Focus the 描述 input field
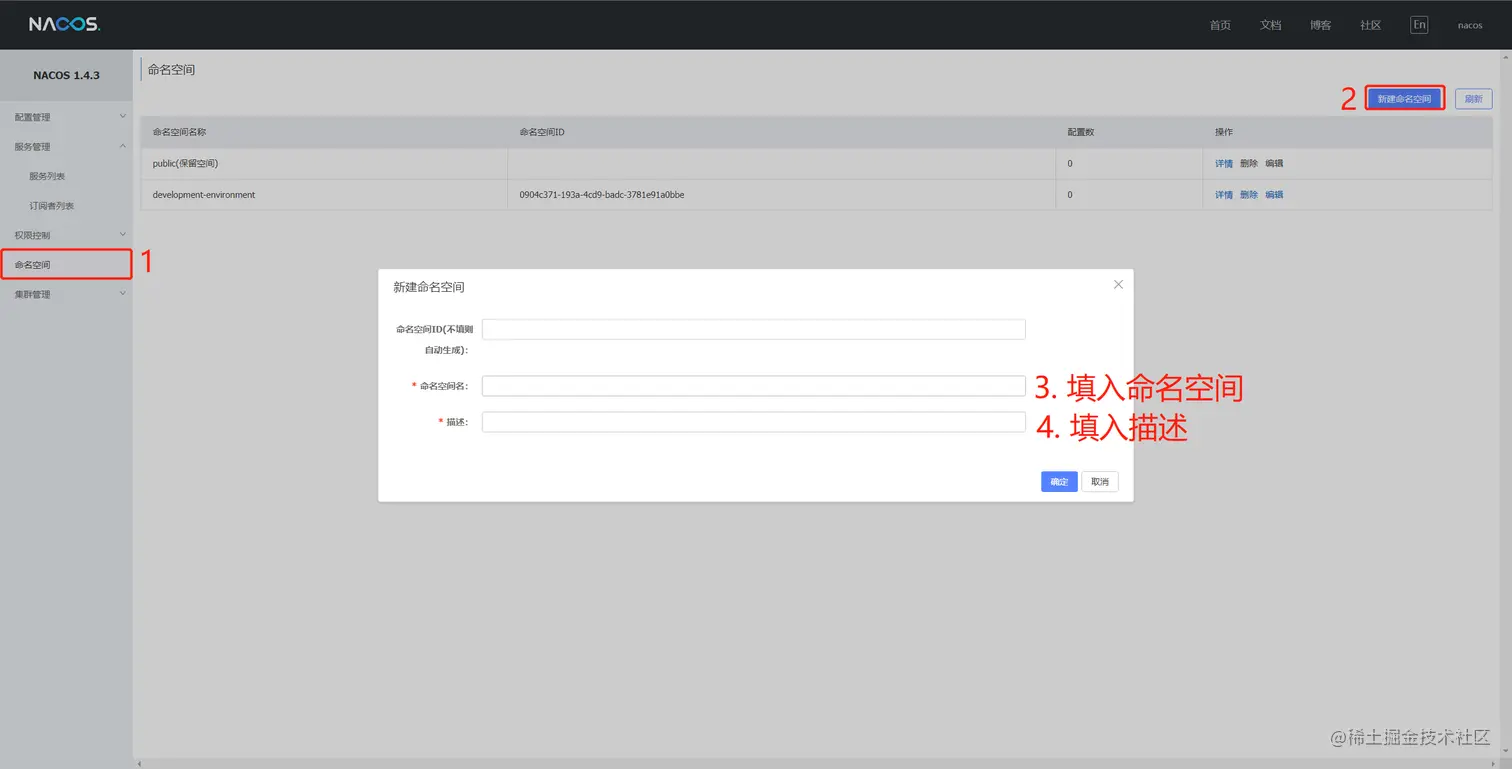The width and height of the screenshot is (1512, 769). (x=754, y=422)
